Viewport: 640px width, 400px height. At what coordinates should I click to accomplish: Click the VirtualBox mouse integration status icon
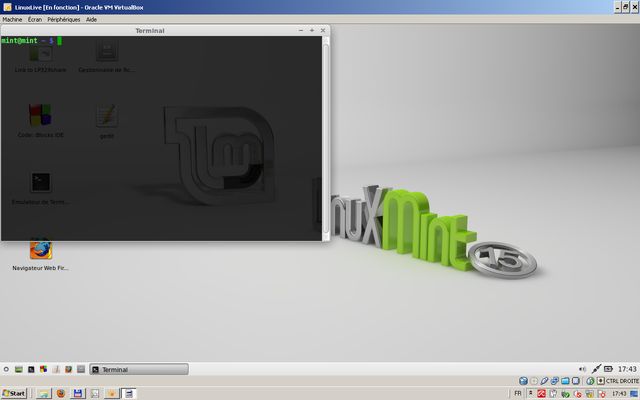(590, 381)
